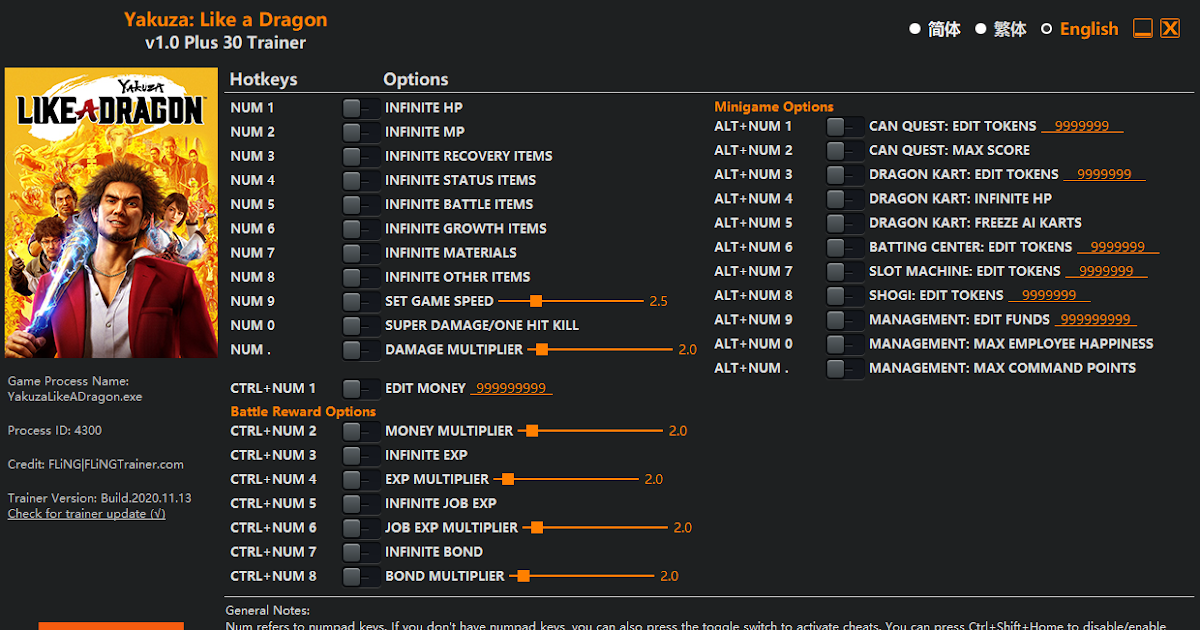Edit the Slot Machine tokens value
Screen dimensions: 1200x630
(1106, 271)
